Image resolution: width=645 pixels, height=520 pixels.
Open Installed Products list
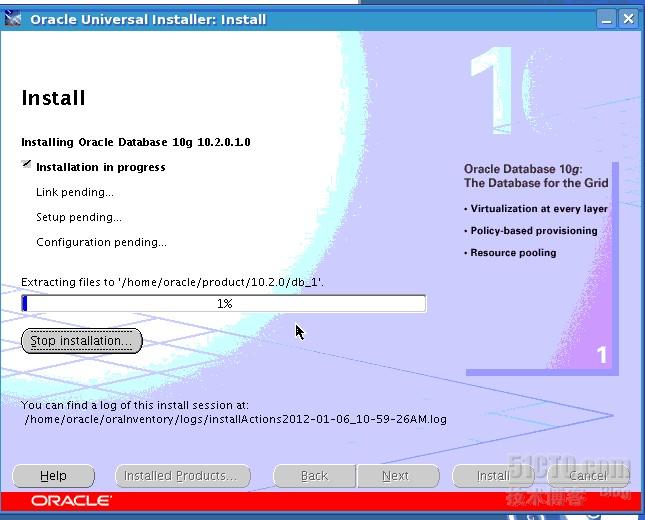(x=183, y=476)
